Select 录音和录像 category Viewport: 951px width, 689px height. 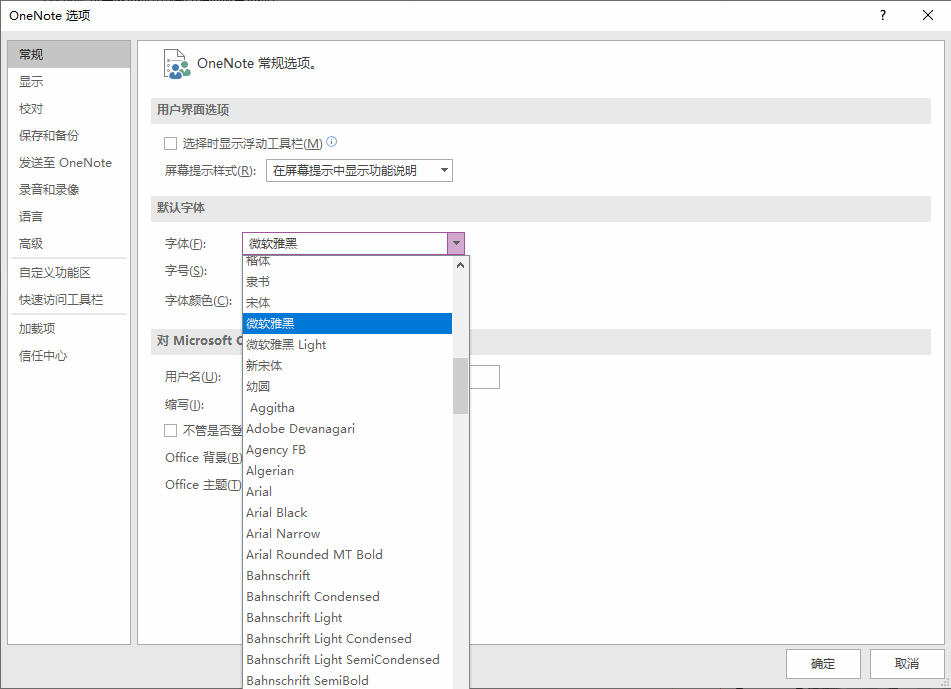(69, 190)
